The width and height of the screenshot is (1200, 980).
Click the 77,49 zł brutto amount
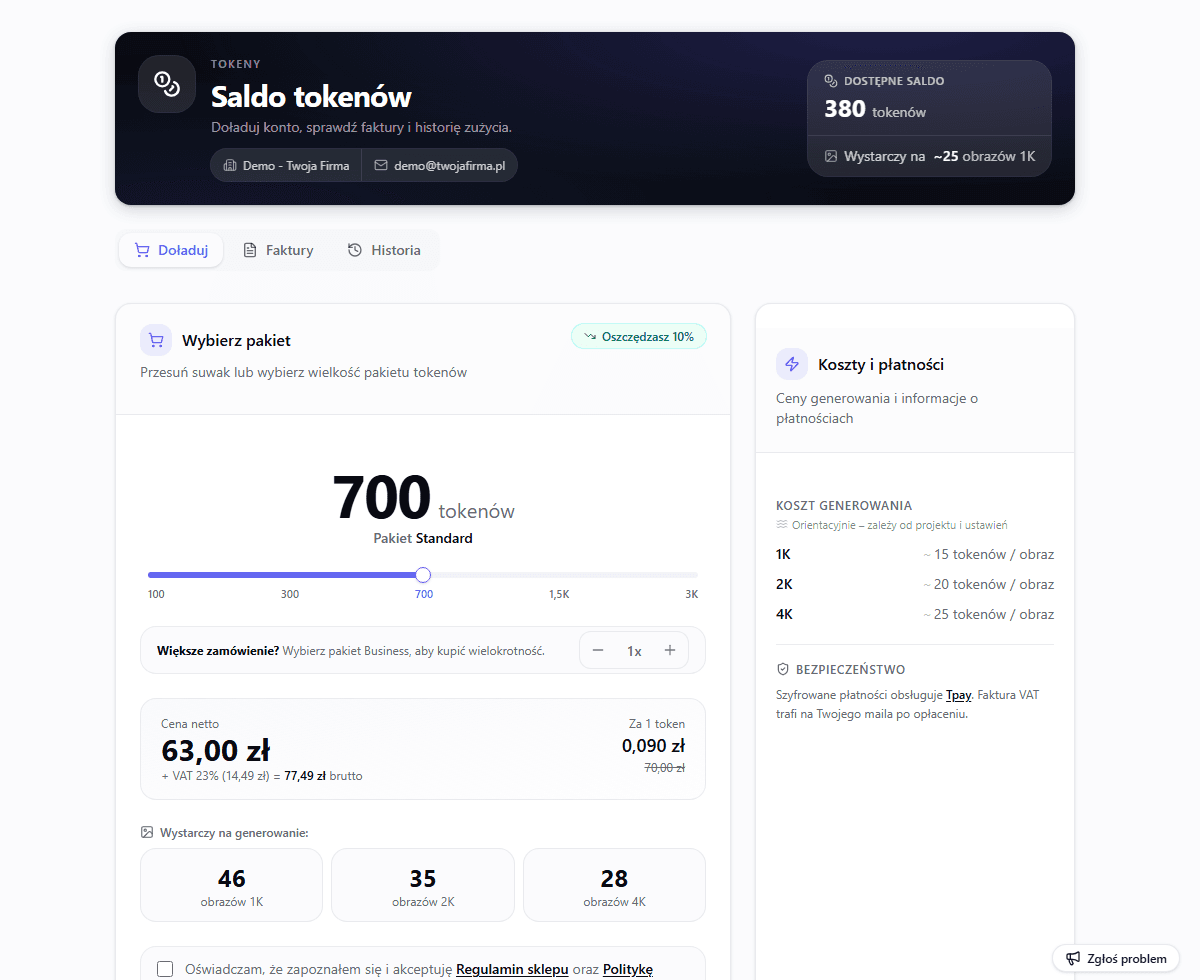pyautogui.click(x=323, y=776)
